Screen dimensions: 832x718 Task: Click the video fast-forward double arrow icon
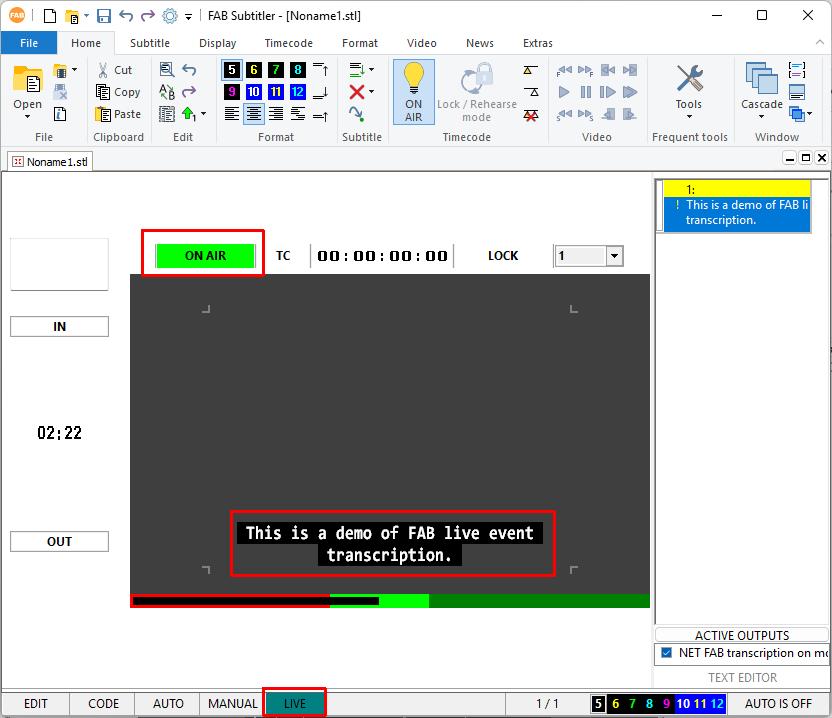coord(630,92)
